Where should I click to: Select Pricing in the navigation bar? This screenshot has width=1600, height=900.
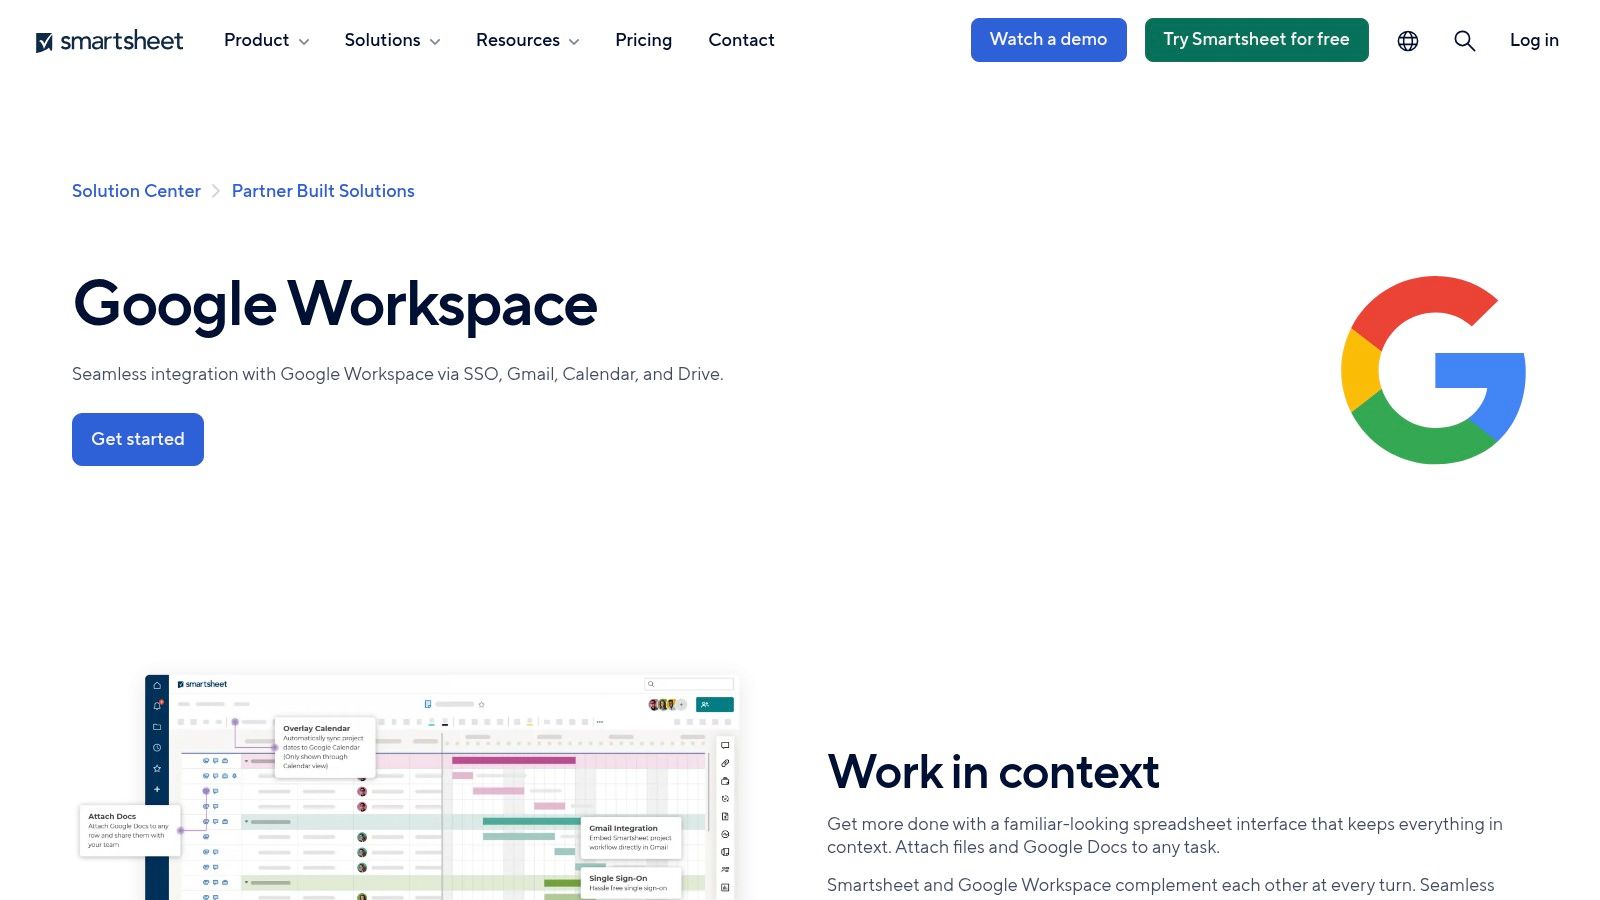tap(643, 40)
